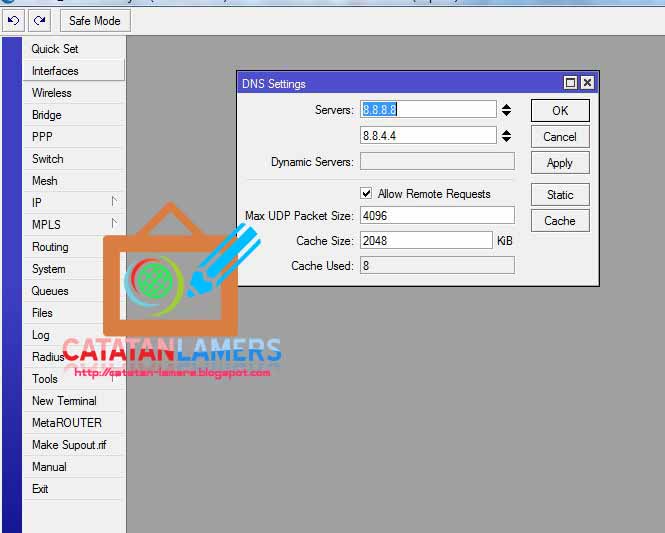Expand the MPLS submenu arrow
Image resolution: width=665 pixels, height=533 pixels.
coord(114,223)
